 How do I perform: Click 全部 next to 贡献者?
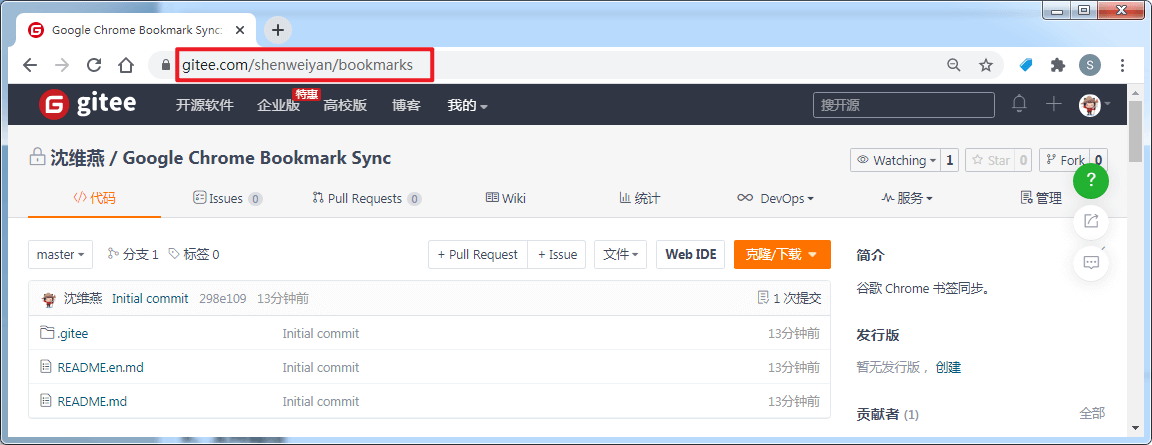click(x=1092, y=413)
